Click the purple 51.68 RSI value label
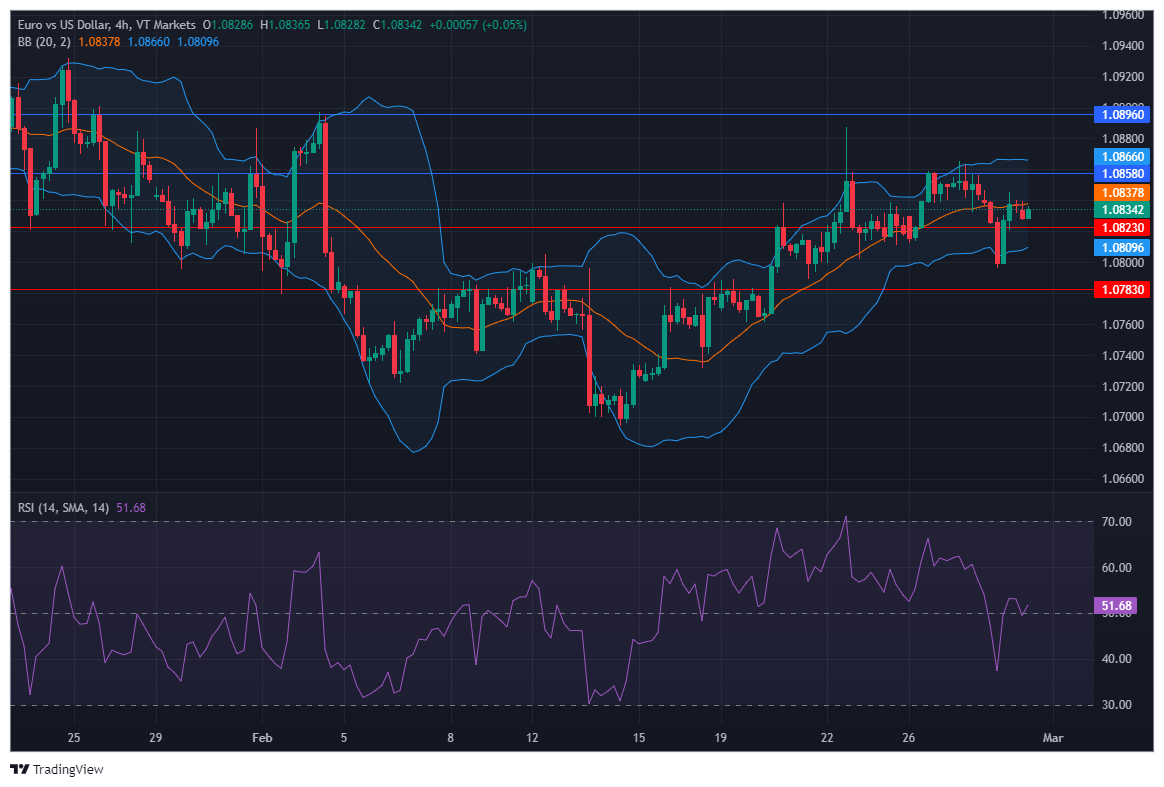Image resolution: width=1164 pixels, height=787 pixels. (1116, 606)
